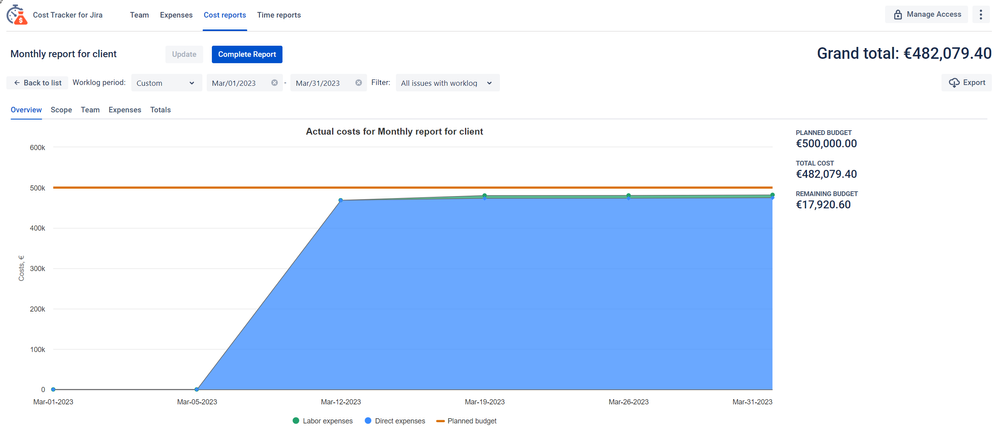999x437 pixels.
Task: Click the cloud export icon
Action: point(954,83)
